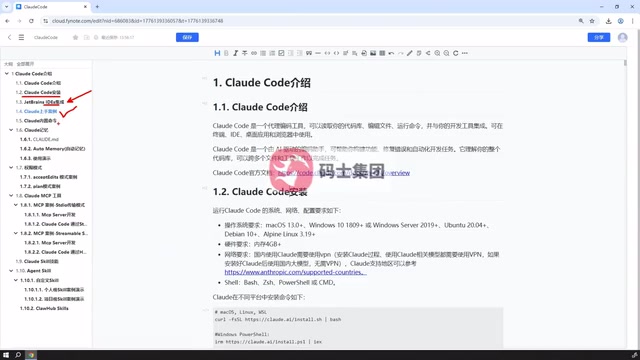This screenshot has height=360, width=640.
Task: Collapse '1.8. Claude MCP 工具' outline node
Action: 11,196
